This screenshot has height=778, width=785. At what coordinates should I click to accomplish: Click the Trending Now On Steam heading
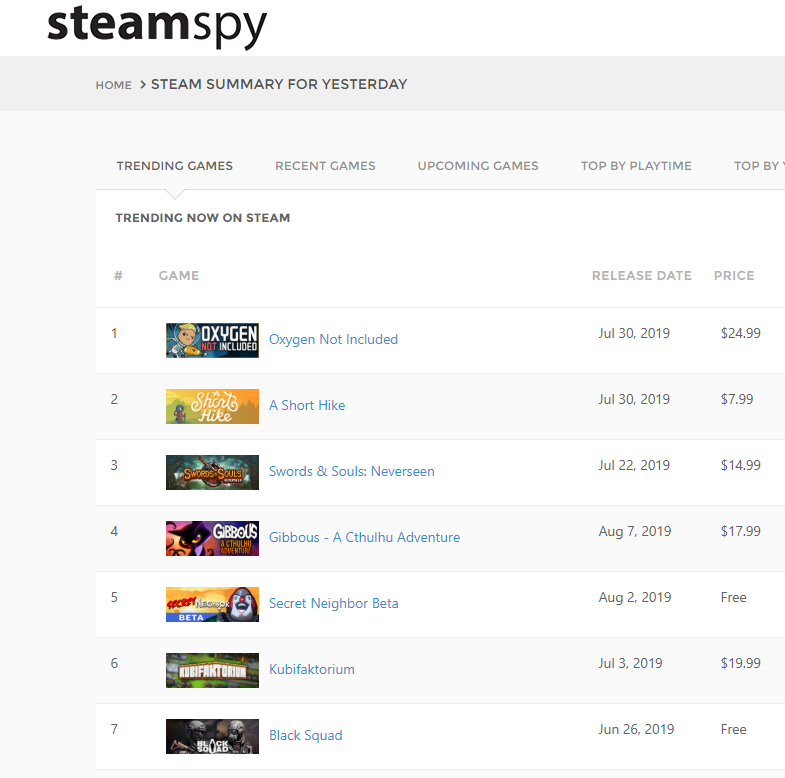(x=203, y=218)
